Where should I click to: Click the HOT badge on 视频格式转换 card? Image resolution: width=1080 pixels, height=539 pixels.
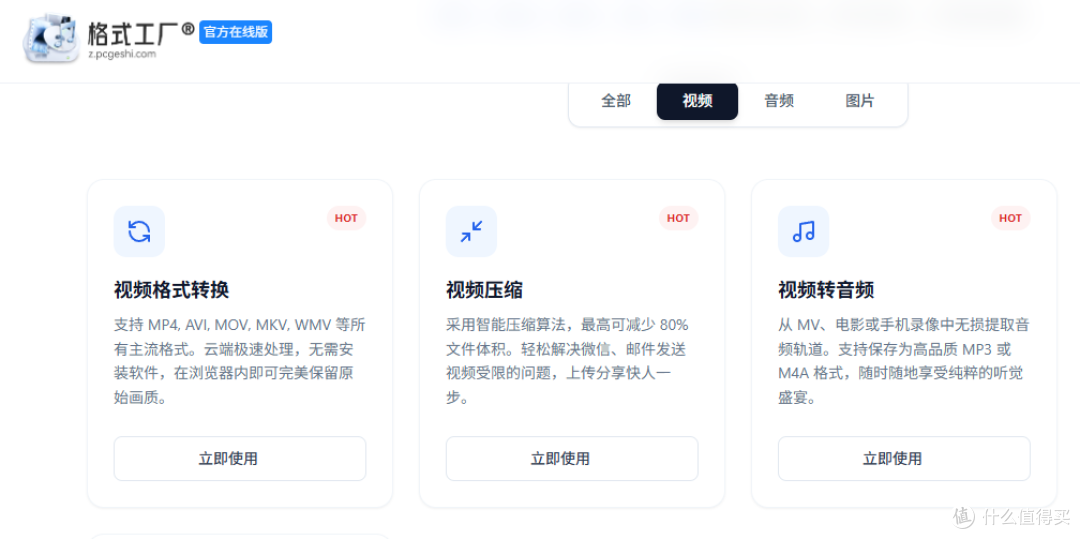(x=346, y=218)
